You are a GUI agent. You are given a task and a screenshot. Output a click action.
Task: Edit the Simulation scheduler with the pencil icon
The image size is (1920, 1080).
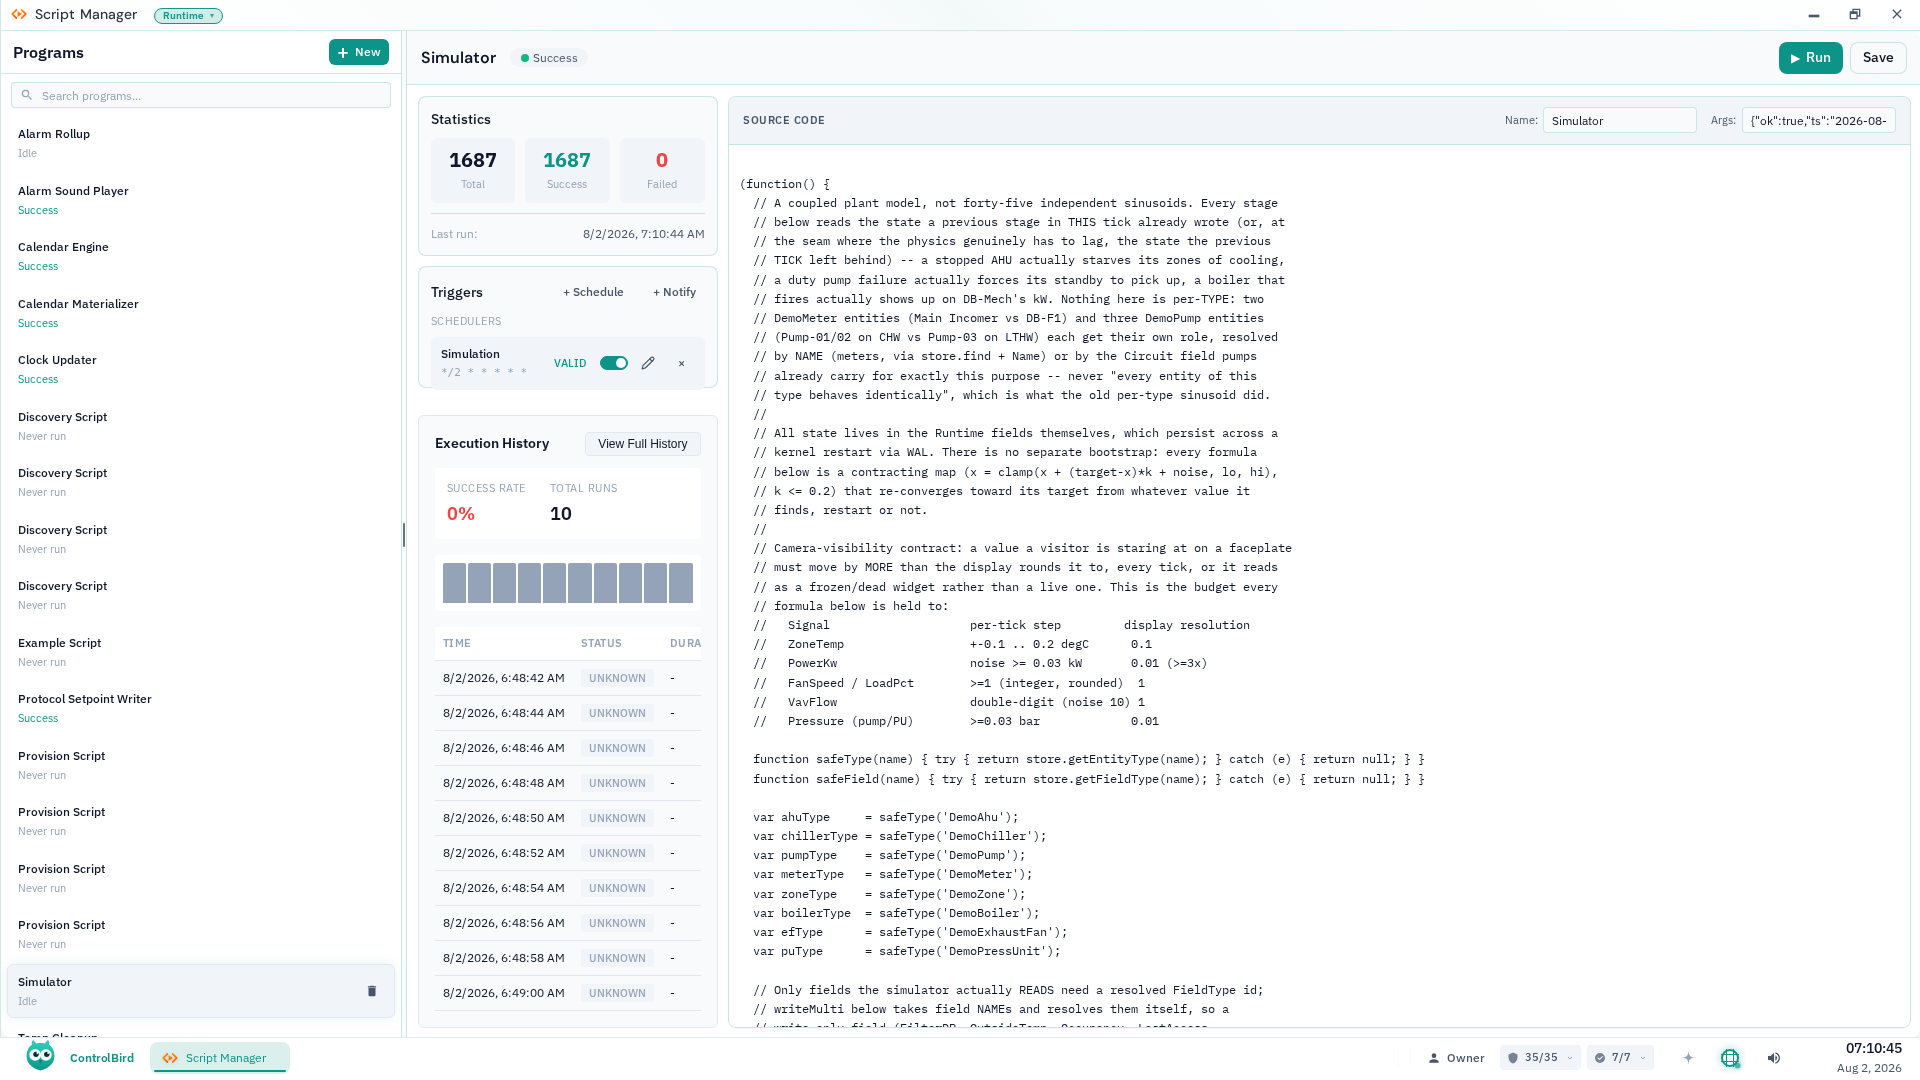648,363
